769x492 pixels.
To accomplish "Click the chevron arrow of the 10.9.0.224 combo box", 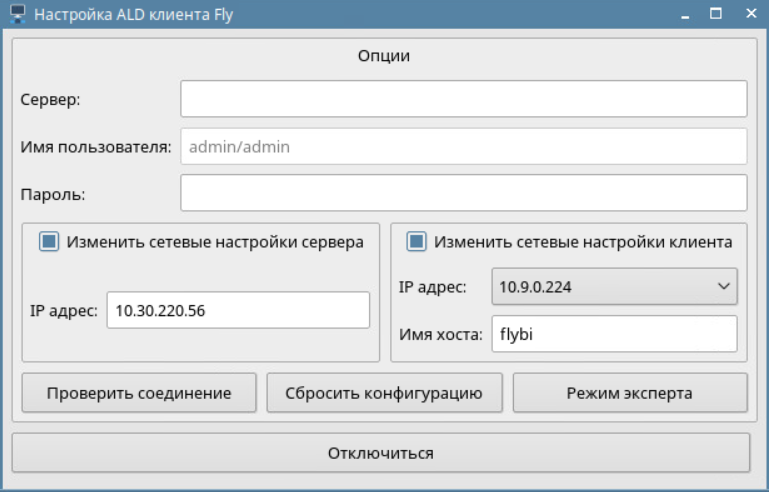I will [724, 287].
